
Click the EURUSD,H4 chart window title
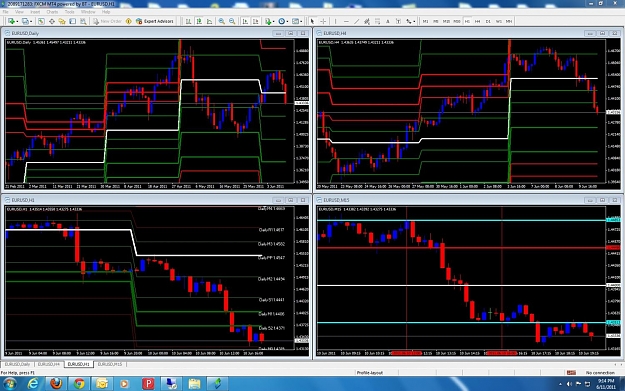tap(335, 33)
